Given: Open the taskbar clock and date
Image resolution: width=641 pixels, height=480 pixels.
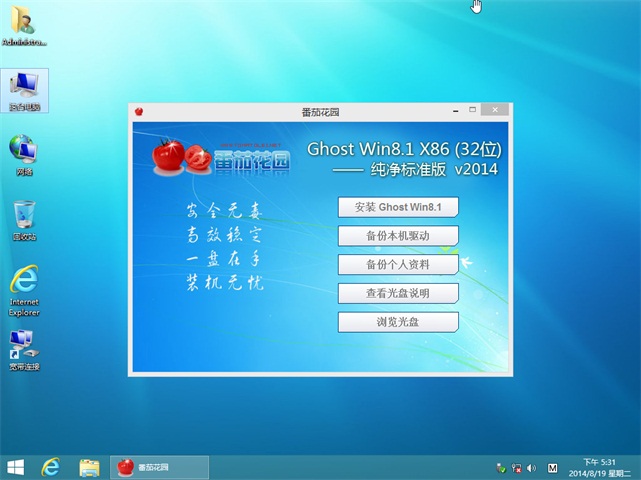Looking at the screenshot, I should tap(600, 467).
